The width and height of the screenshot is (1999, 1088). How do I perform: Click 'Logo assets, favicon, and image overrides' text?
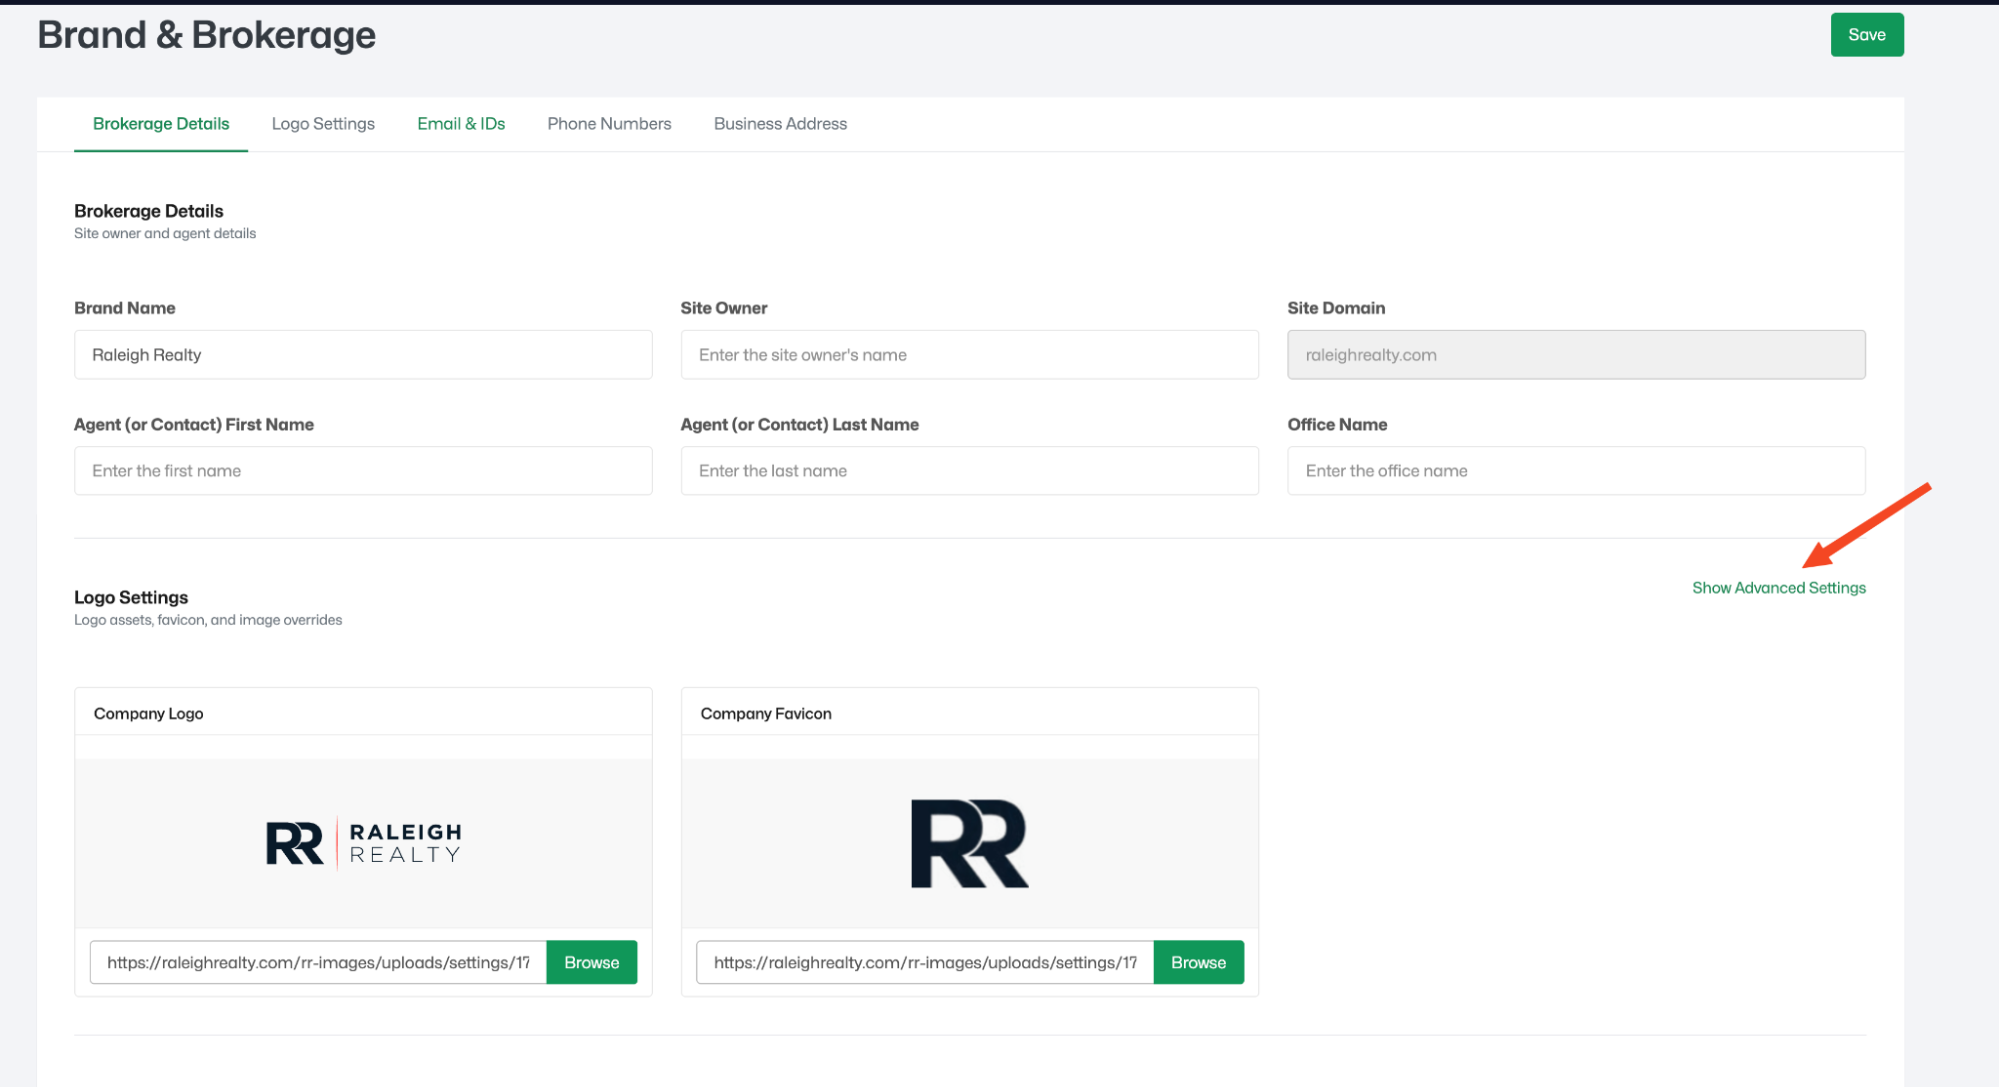click(208, 620)
